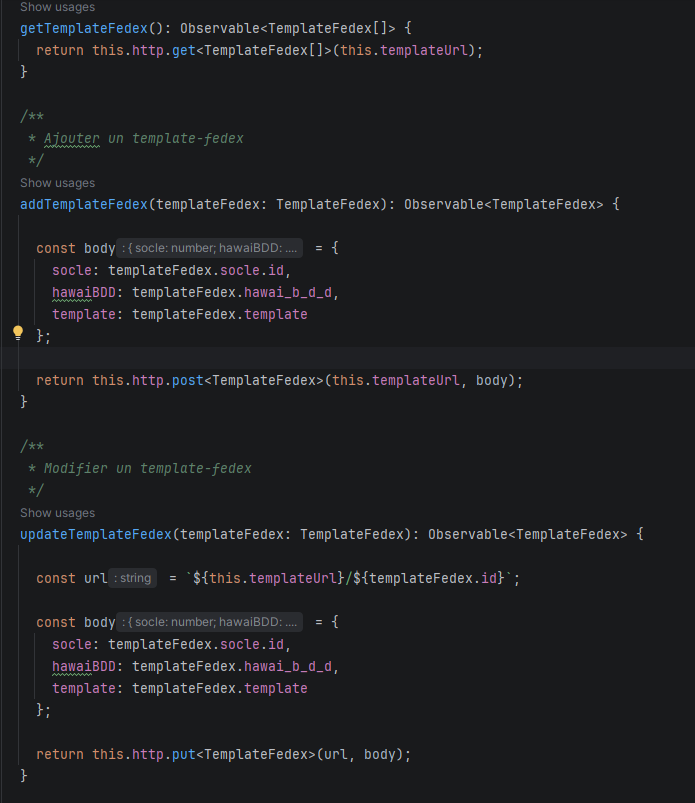
Task: Select the updateTemplateFedex method name
Action: (95, 534)
